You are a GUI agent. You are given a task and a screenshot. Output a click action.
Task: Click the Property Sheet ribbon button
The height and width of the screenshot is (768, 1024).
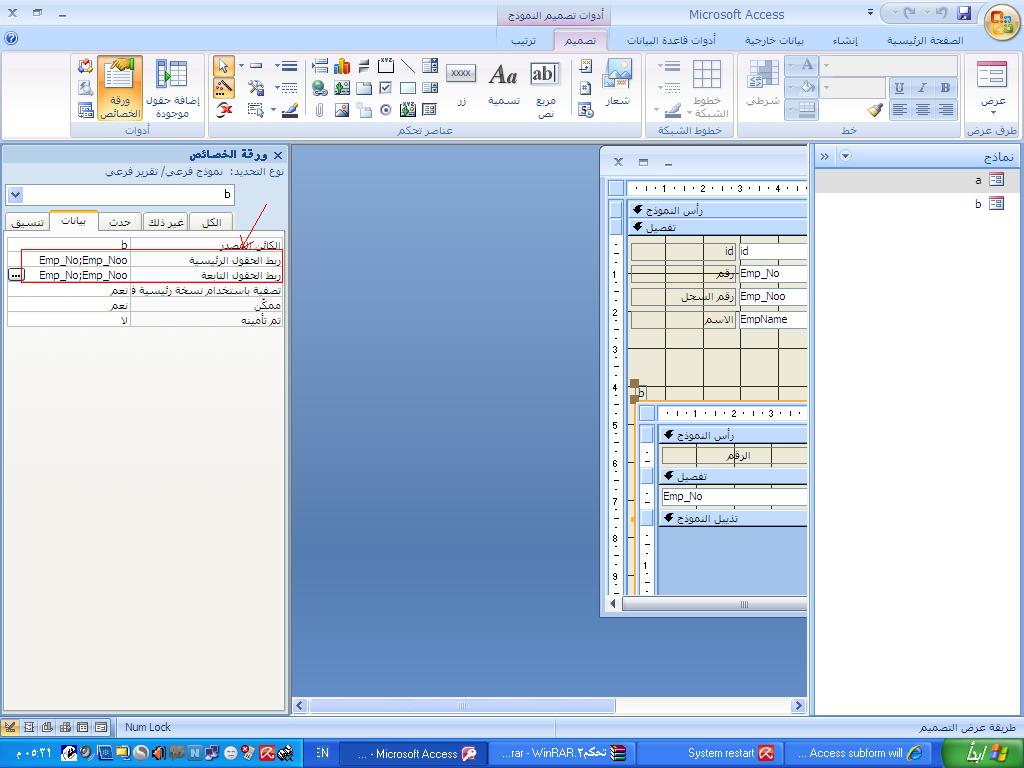click(x=120, y=89)
